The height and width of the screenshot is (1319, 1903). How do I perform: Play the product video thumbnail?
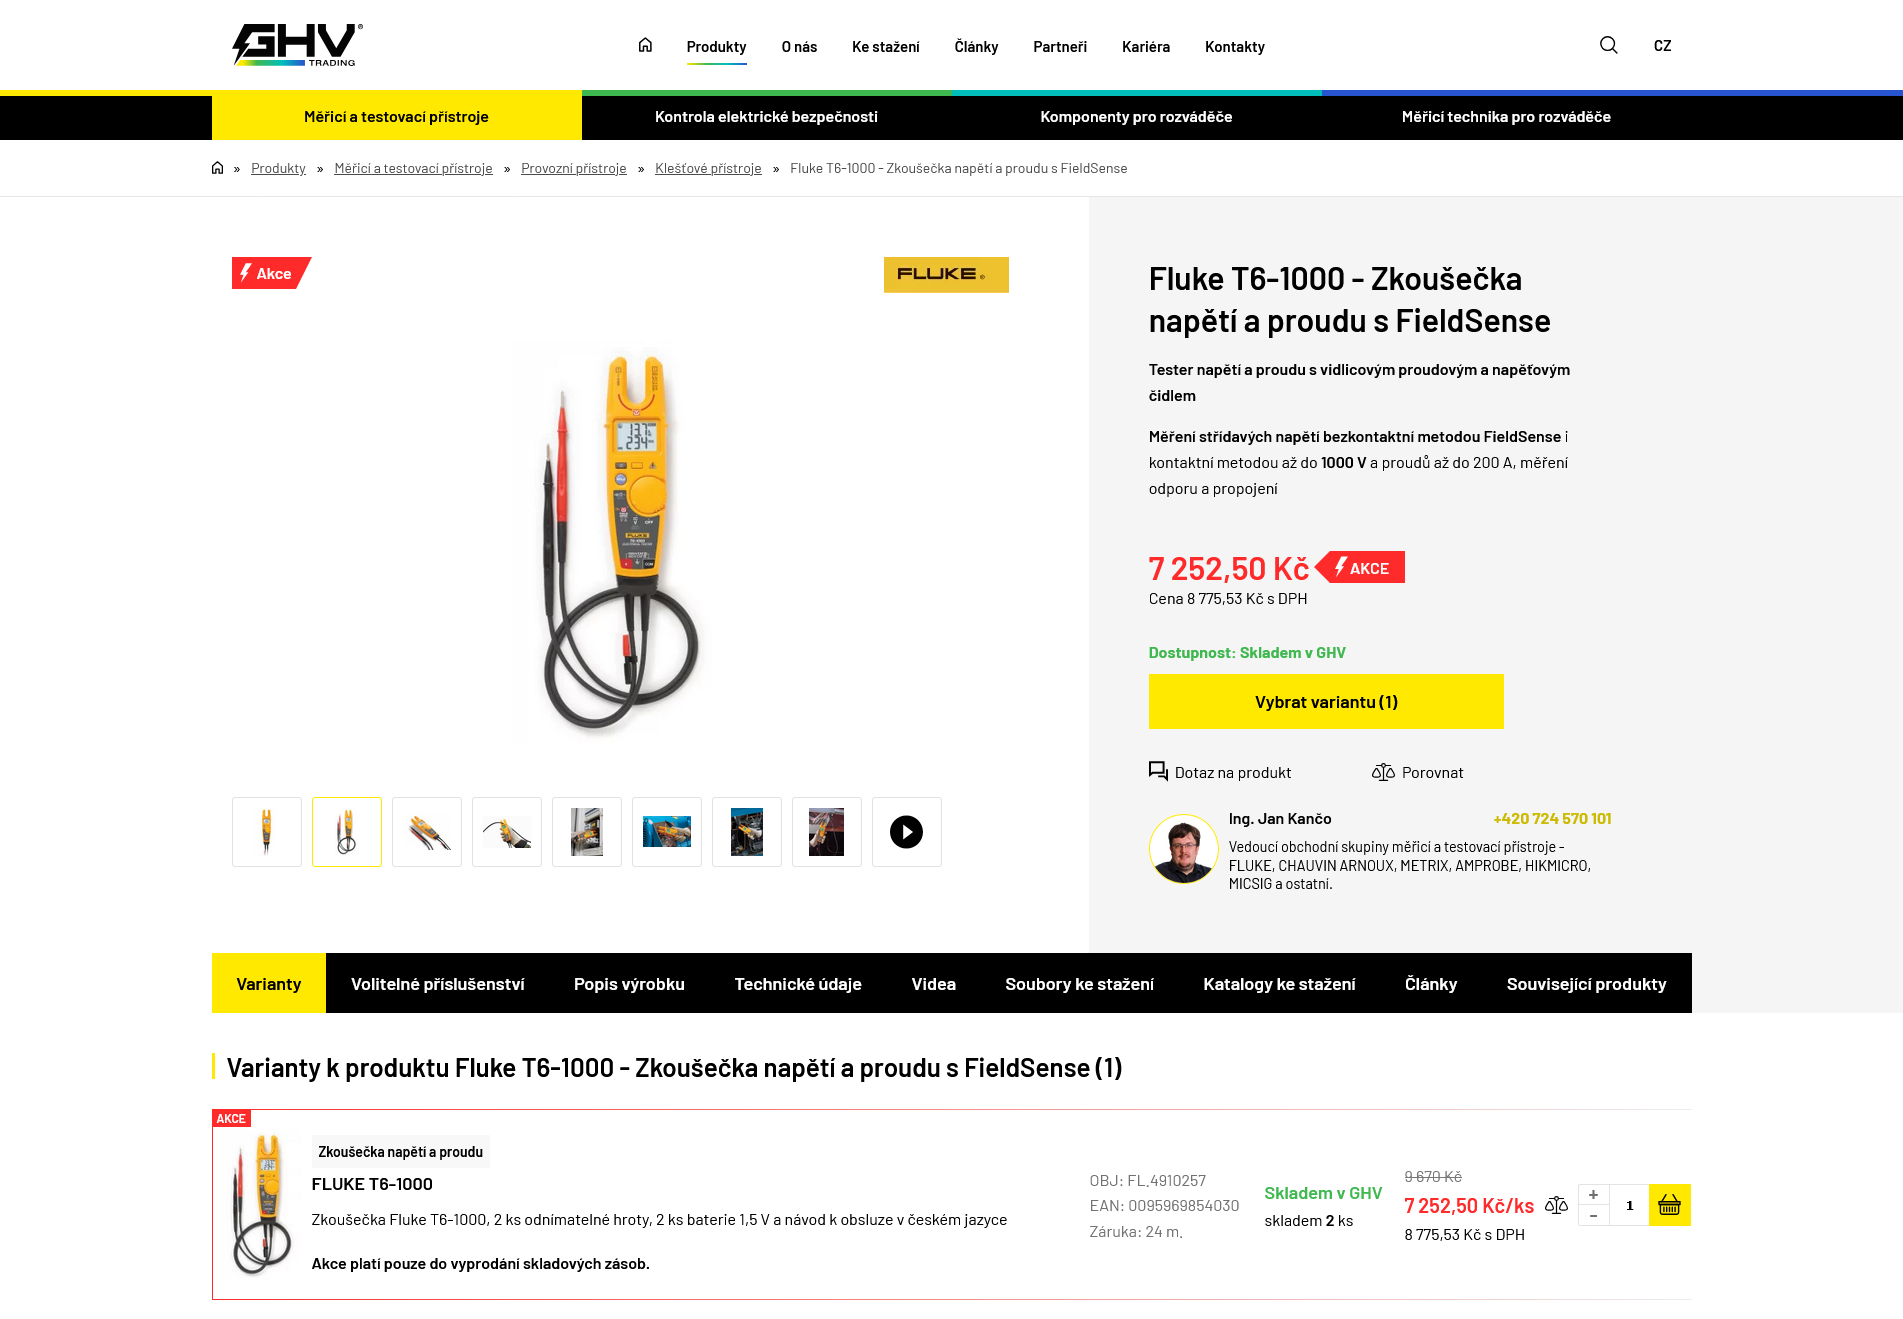pyautogui.click(x=906, y=832)
